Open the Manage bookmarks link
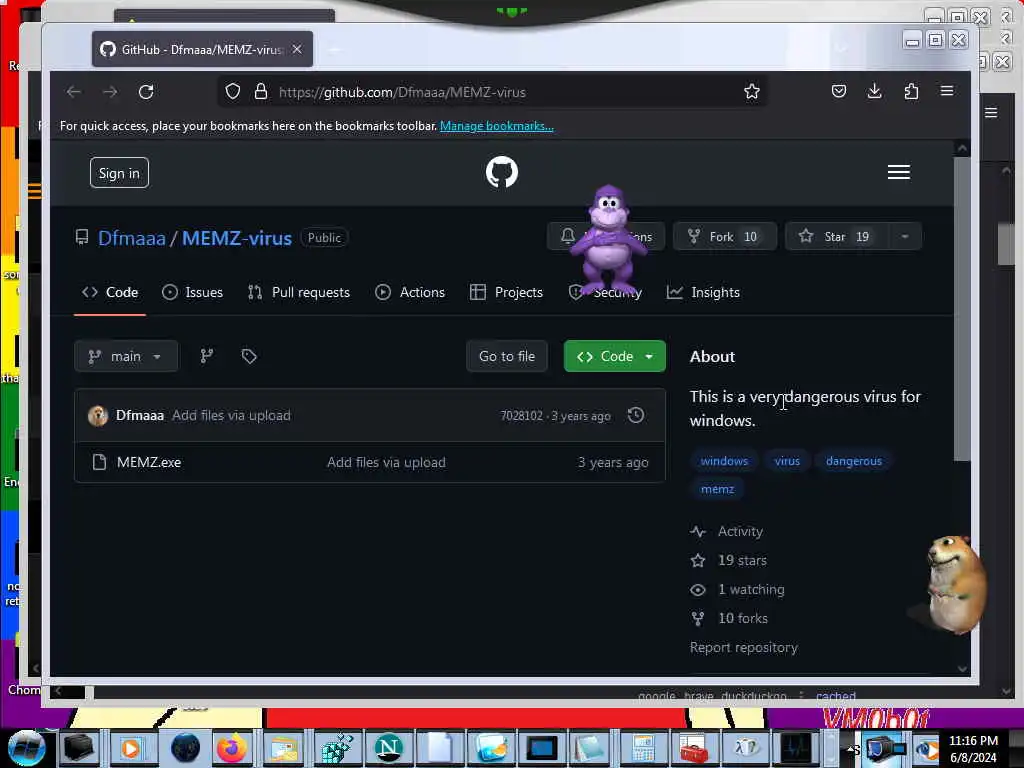This screenshot has width=1024, height=768. (496, 126)
